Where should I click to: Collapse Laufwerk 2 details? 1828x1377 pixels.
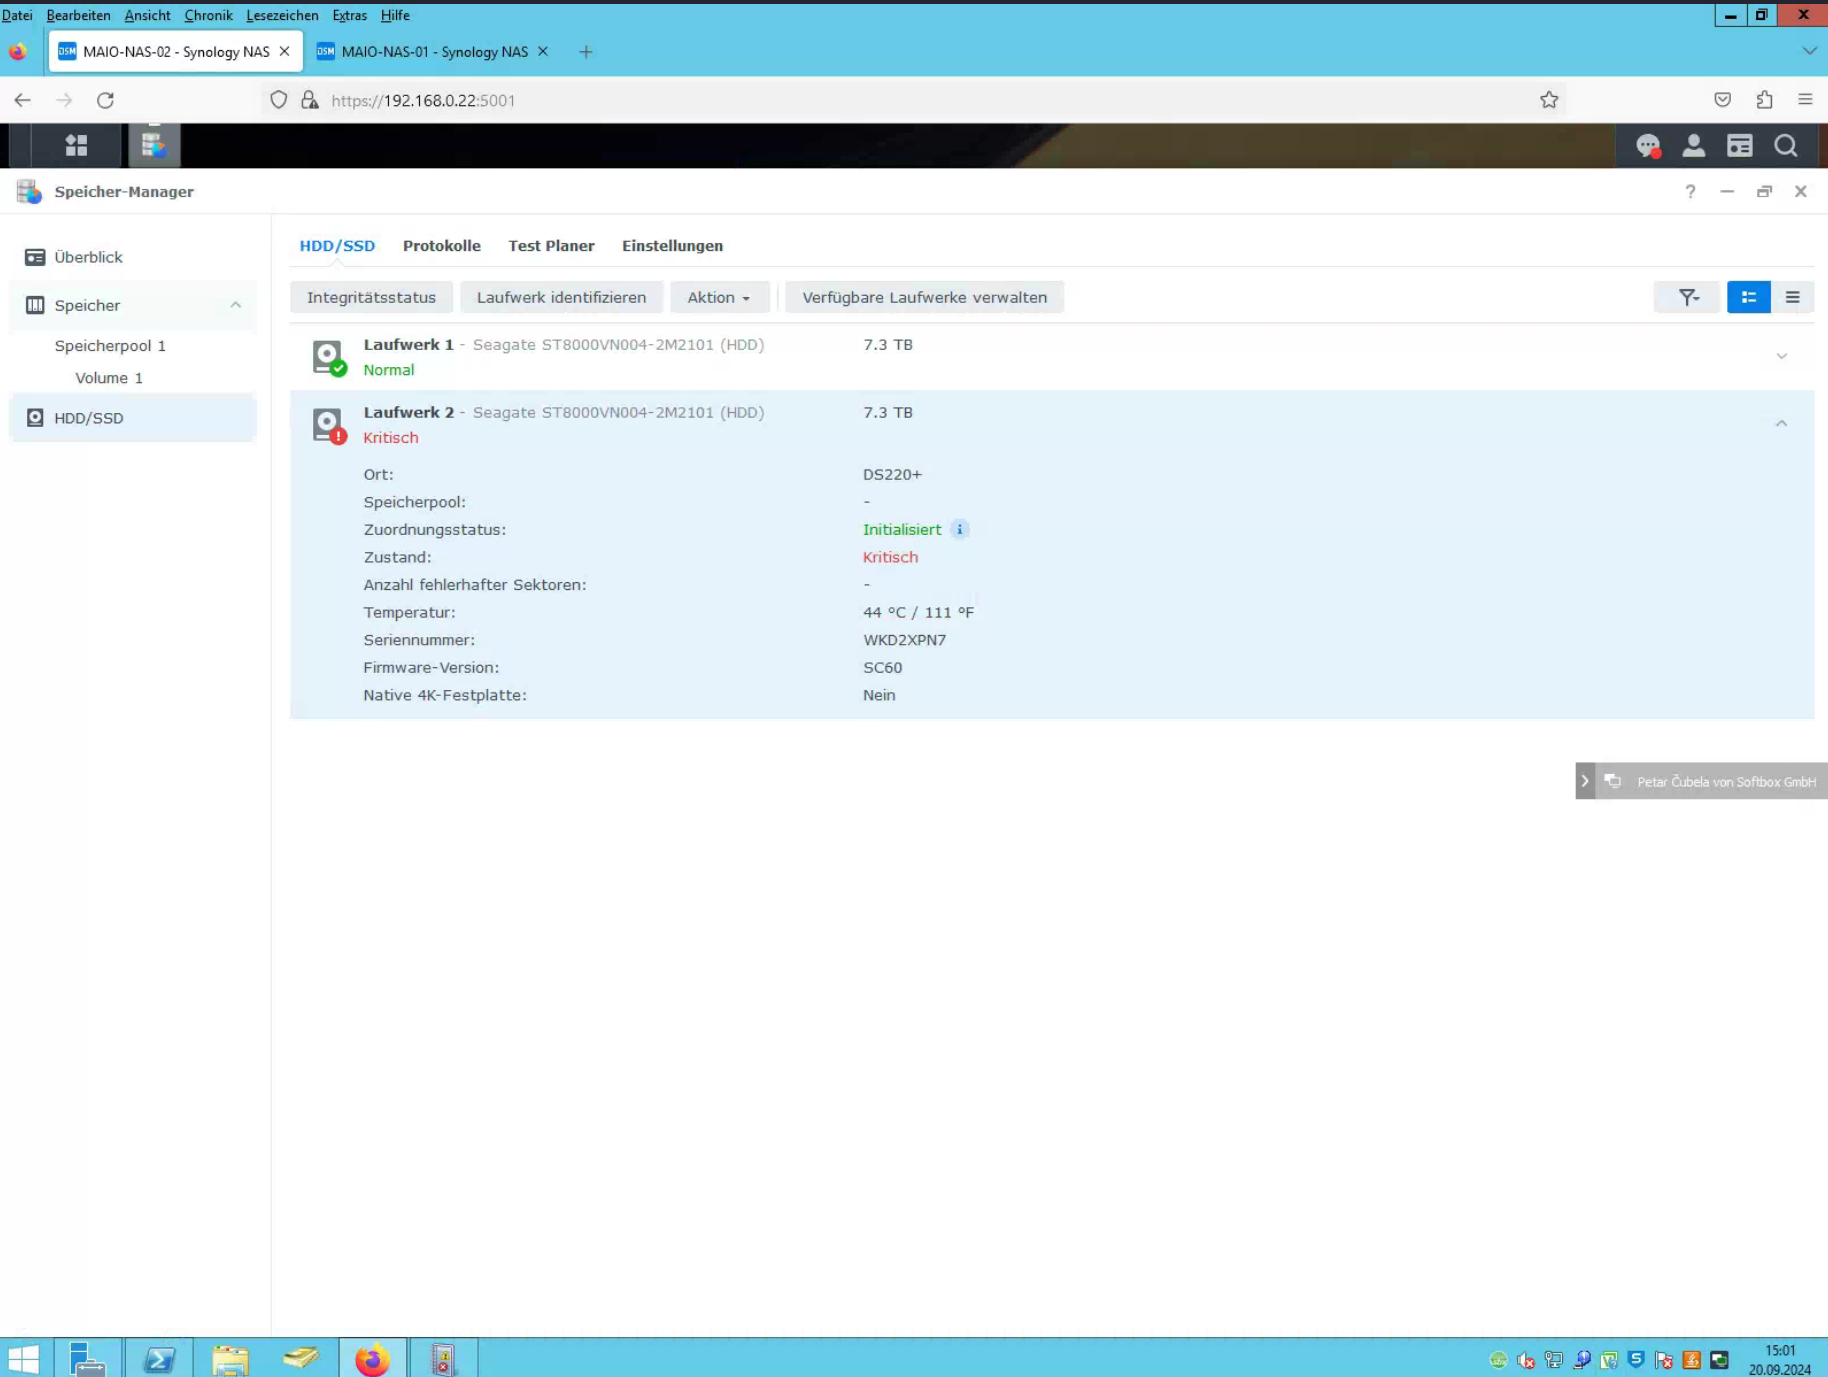coord(1781,424)
